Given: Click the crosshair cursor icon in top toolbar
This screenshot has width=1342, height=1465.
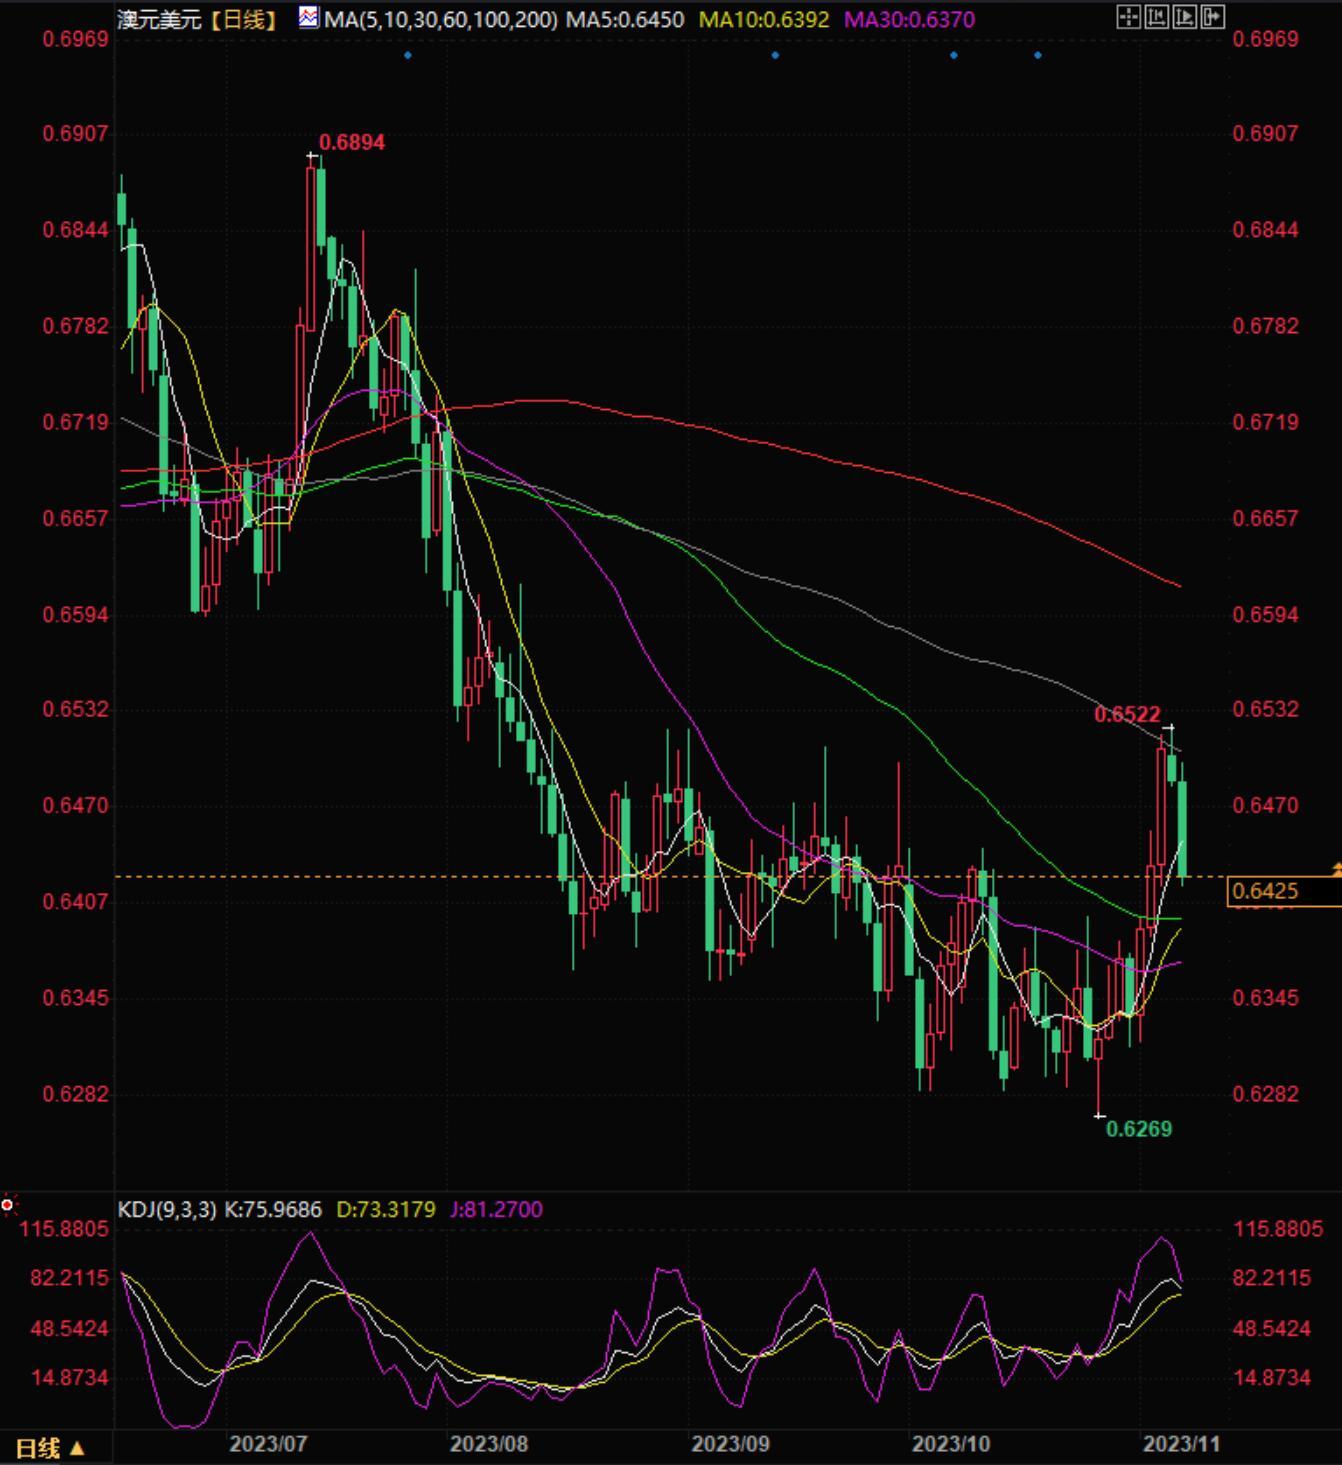Looking at the screenshot, I should coord(1128,17).
